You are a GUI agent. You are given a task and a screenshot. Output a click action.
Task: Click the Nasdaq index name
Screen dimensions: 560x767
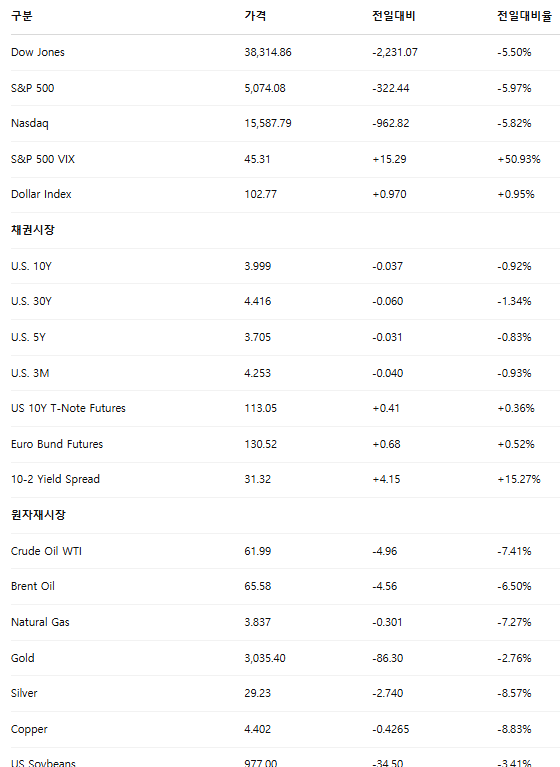[30, 123]
